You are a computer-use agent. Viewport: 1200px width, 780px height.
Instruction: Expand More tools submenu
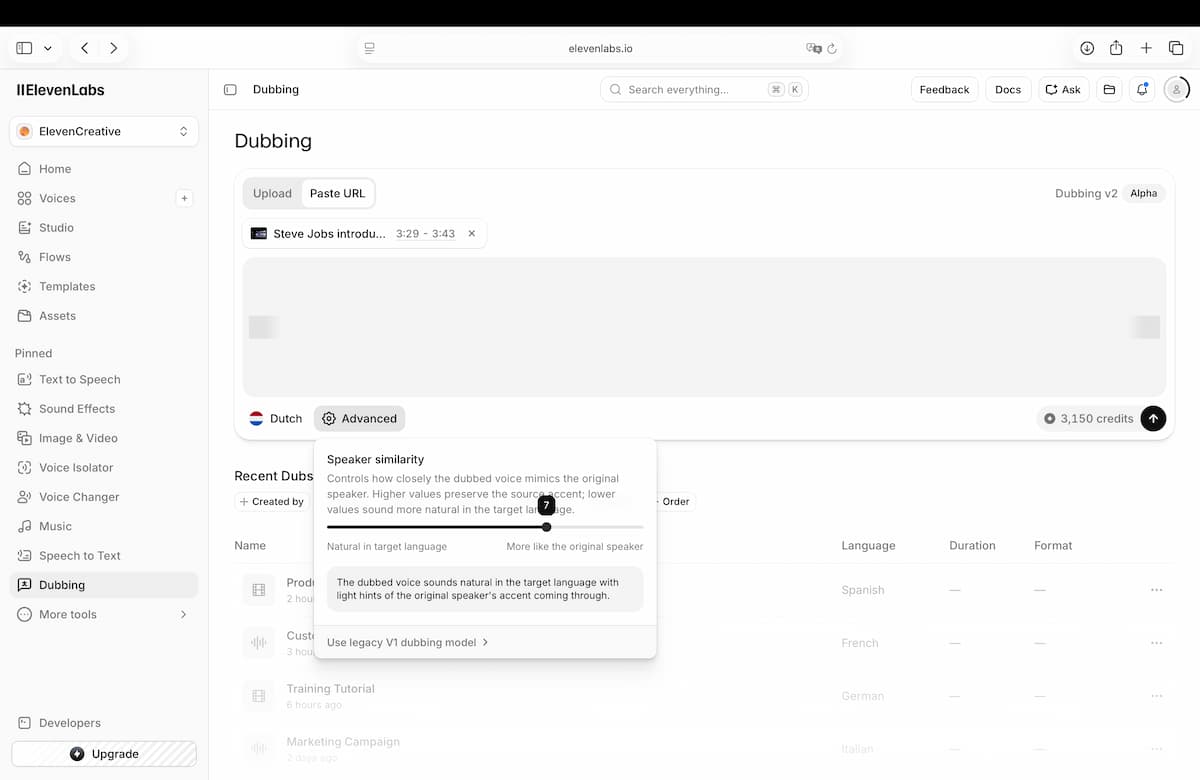[x=104, y=614]
